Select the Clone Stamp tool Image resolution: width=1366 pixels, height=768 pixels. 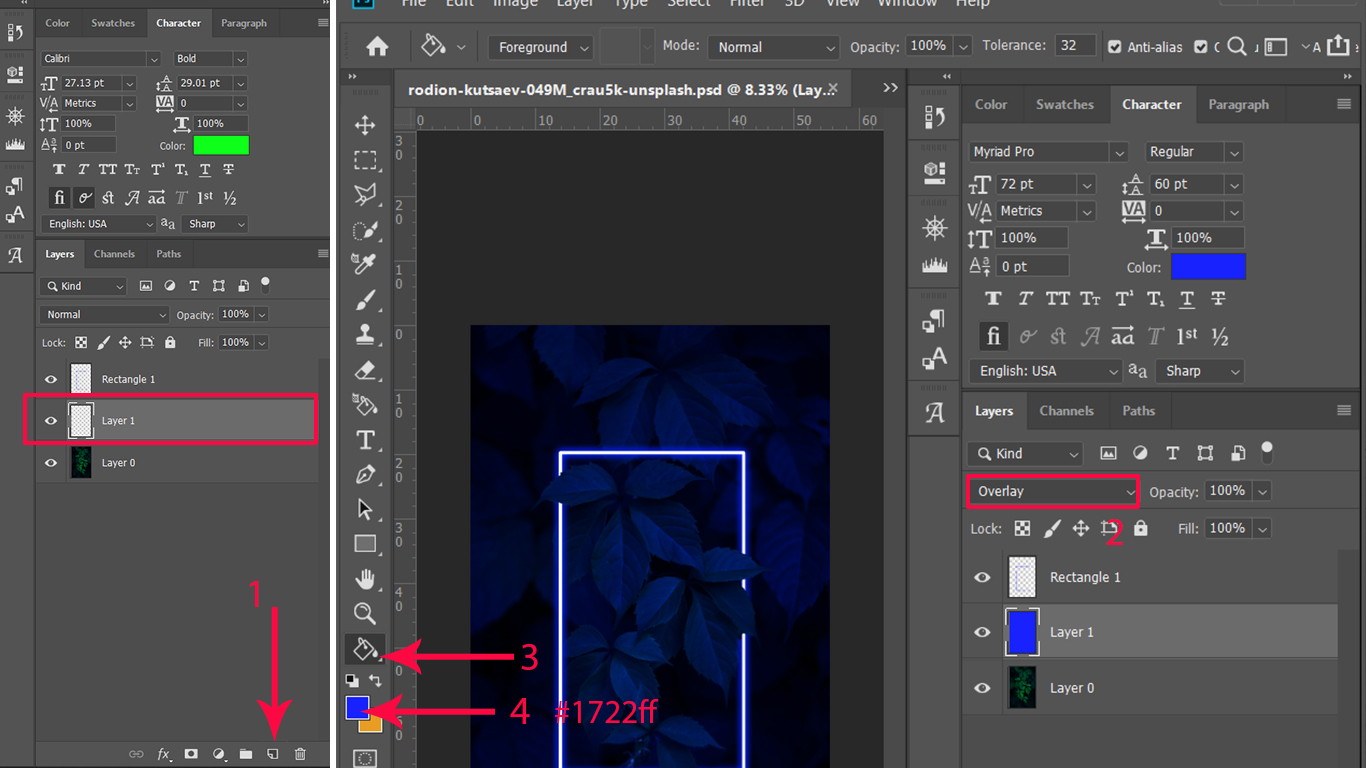pyautogui.click(x=365, y=335)
